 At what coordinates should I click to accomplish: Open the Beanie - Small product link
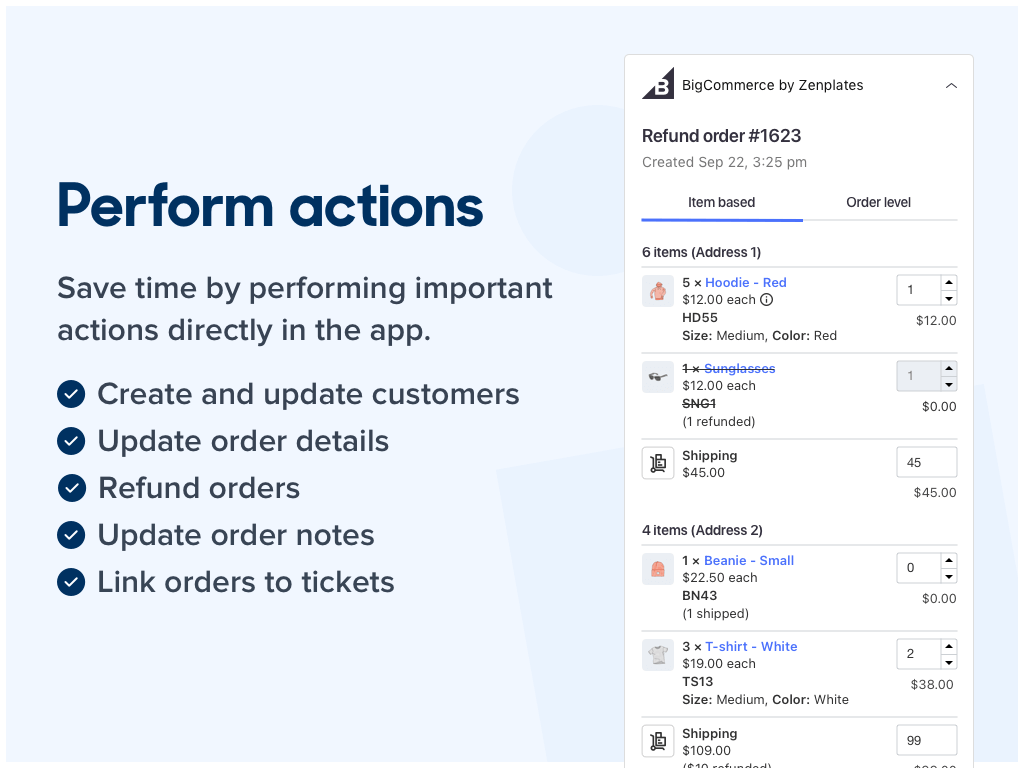[748, 560]
